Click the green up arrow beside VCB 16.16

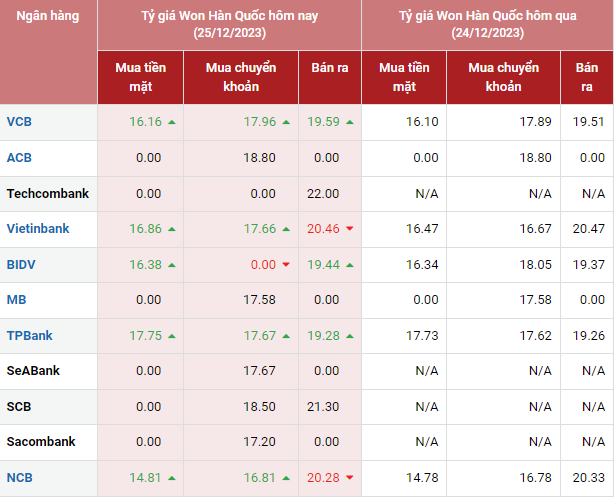click(x=172, y=122)
